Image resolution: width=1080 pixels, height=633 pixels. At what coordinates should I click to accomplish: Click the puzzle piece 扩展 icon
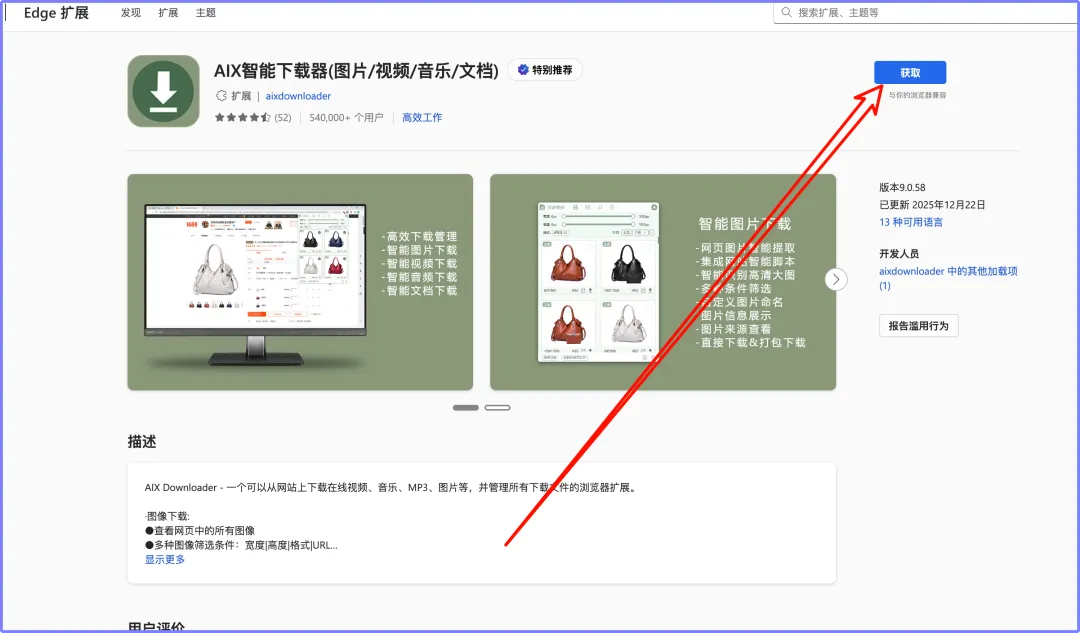click(x=221, y=96)
